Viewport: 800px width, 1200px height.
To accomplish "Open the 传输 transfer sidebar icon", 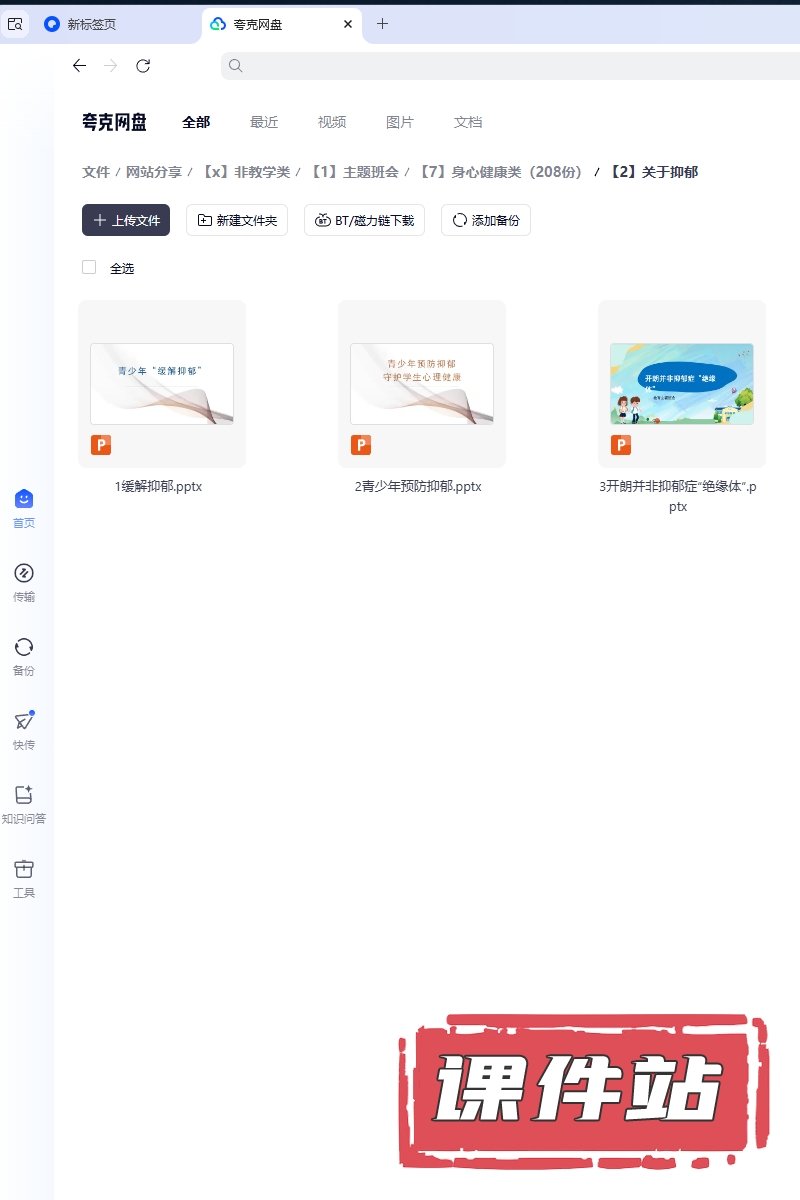I will (x=24, y=574).
